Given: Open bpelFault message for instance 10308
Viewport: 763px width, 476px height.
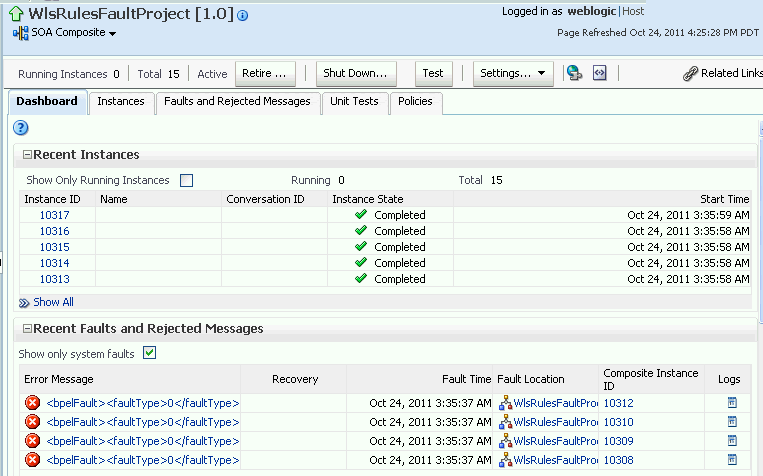Looking at the screenshot, I should tap(143, 460).
